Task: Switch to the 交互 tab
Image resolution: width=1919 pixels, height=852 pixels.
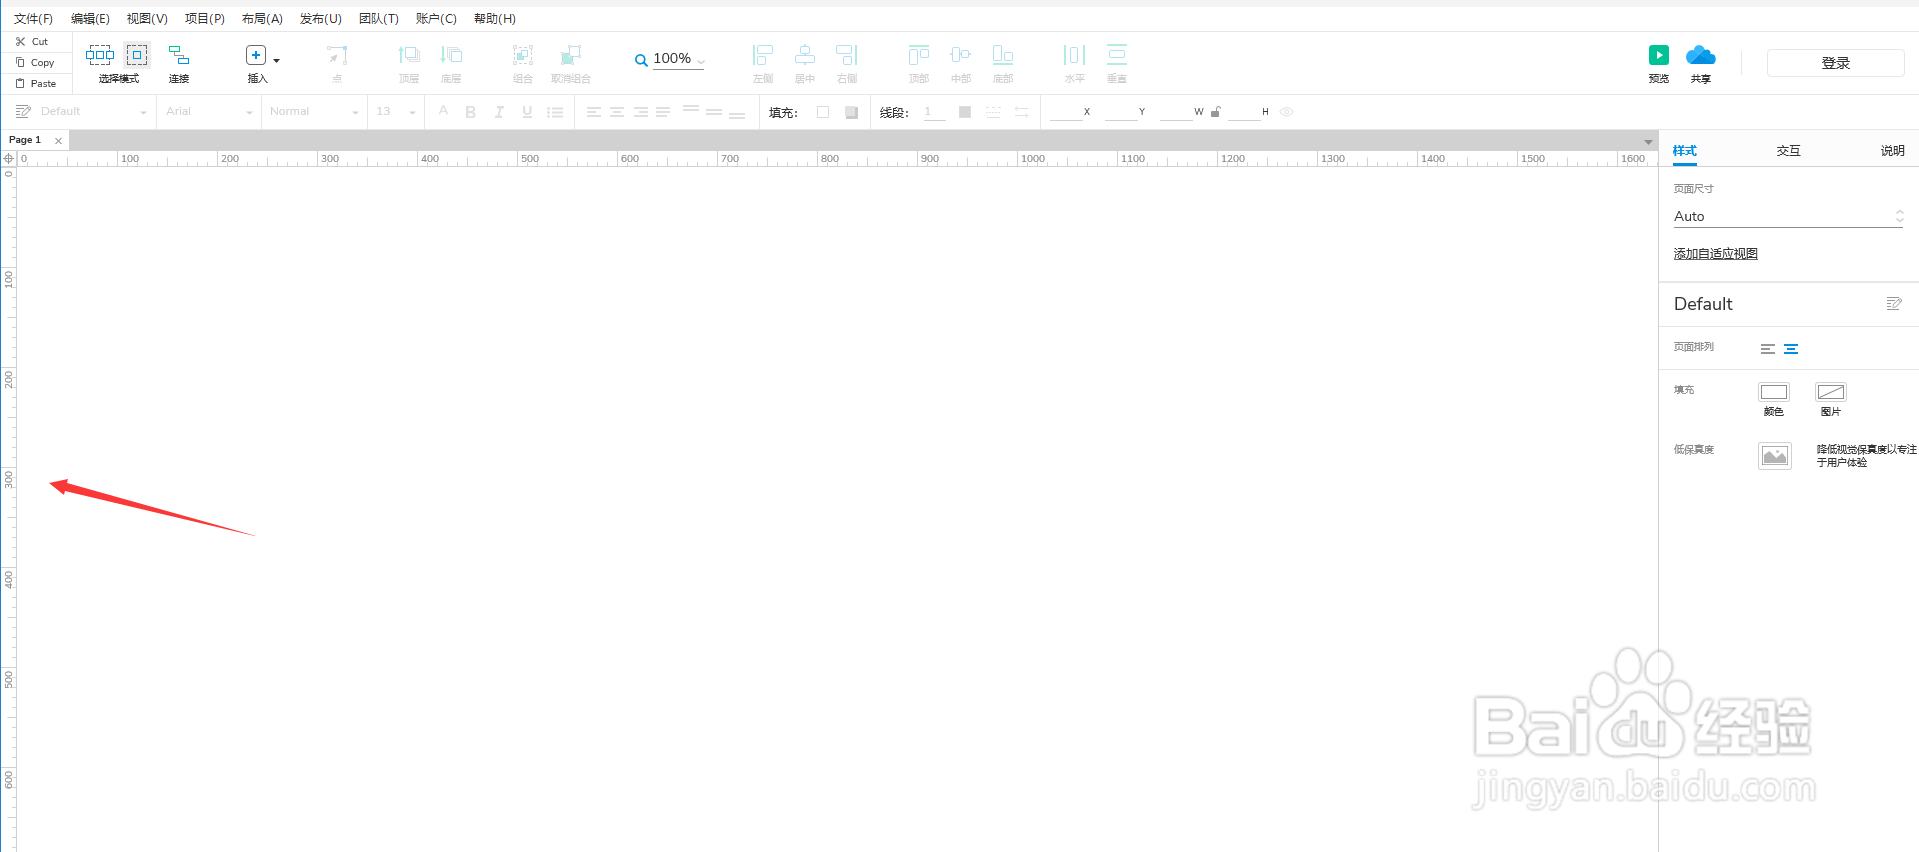Action: (1788, 151)
